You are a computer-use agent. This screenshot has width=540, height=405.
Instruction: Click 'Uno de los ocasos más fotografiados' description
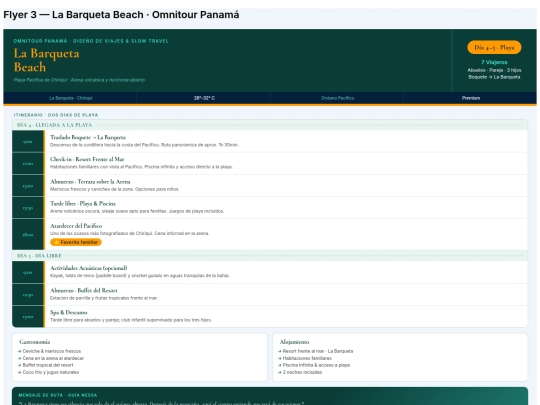pos(129,233)
